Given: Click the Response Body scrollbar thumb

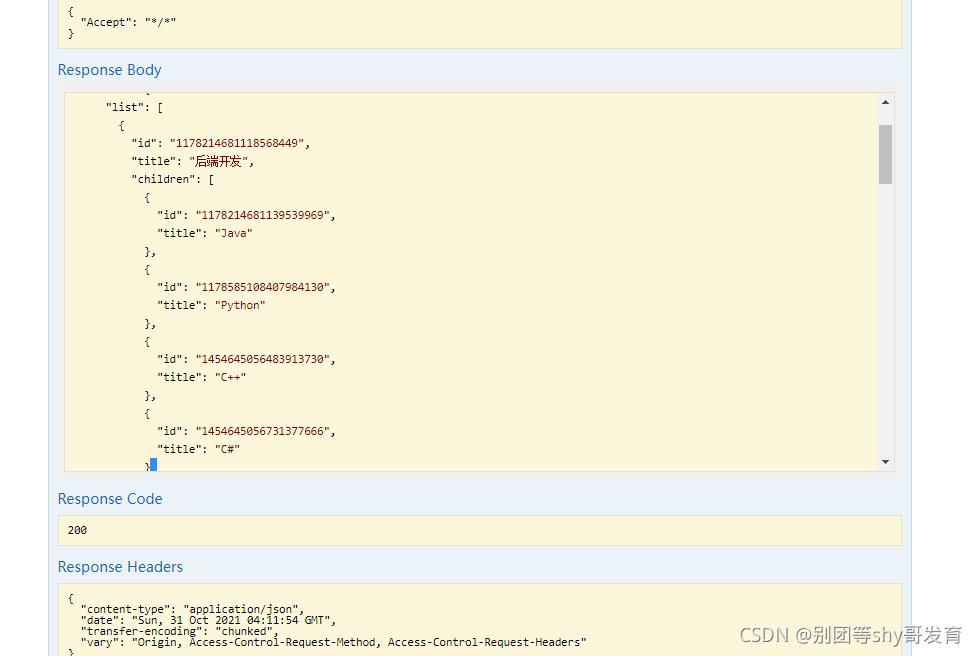Looking at the screenshot, I should click(x=885, y=154).
